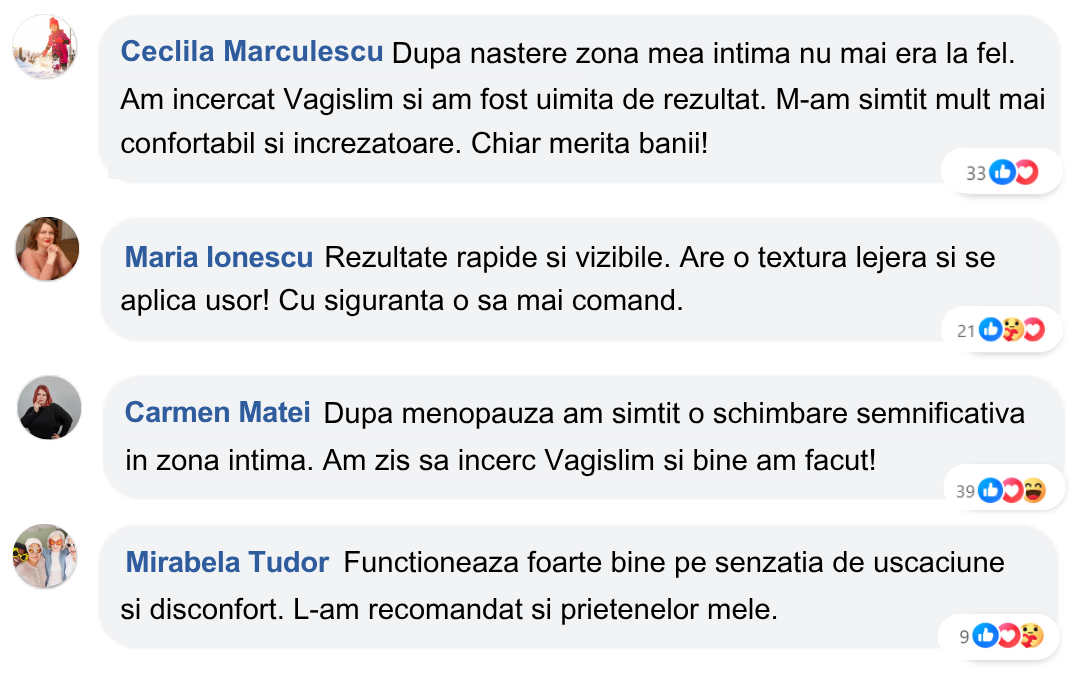Click the care reaction on Mirabela Tudor's comment
The height and width of the screenshot is (682, 1080).
point(1031,634)
